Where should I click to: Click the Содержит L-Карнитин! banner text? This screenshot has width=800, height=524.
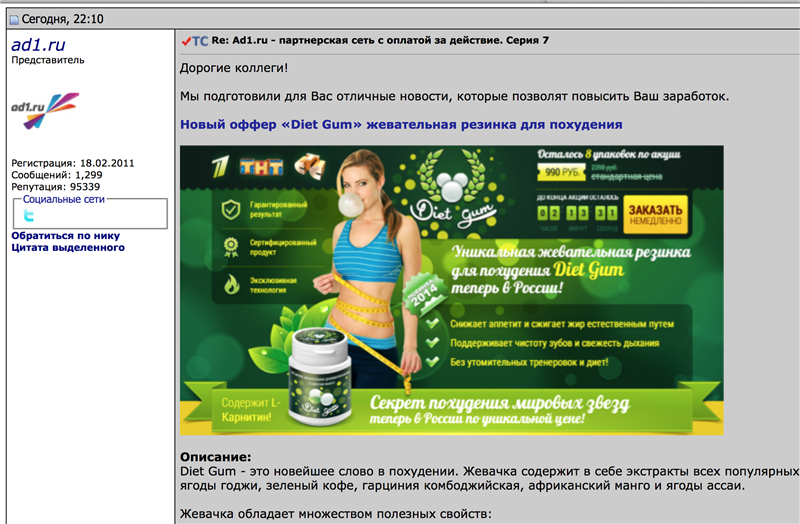251,410
